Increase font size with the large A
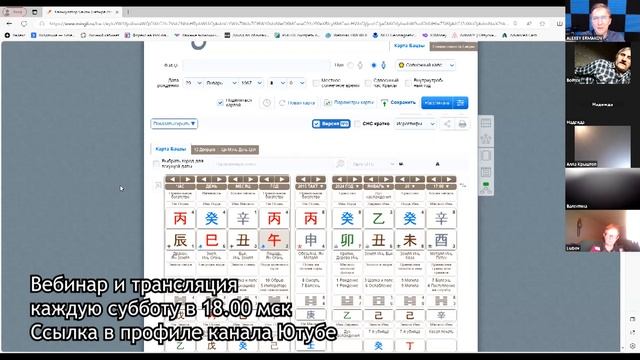The height and width of the screenshot is (360, 640). (x=437, y=164)
